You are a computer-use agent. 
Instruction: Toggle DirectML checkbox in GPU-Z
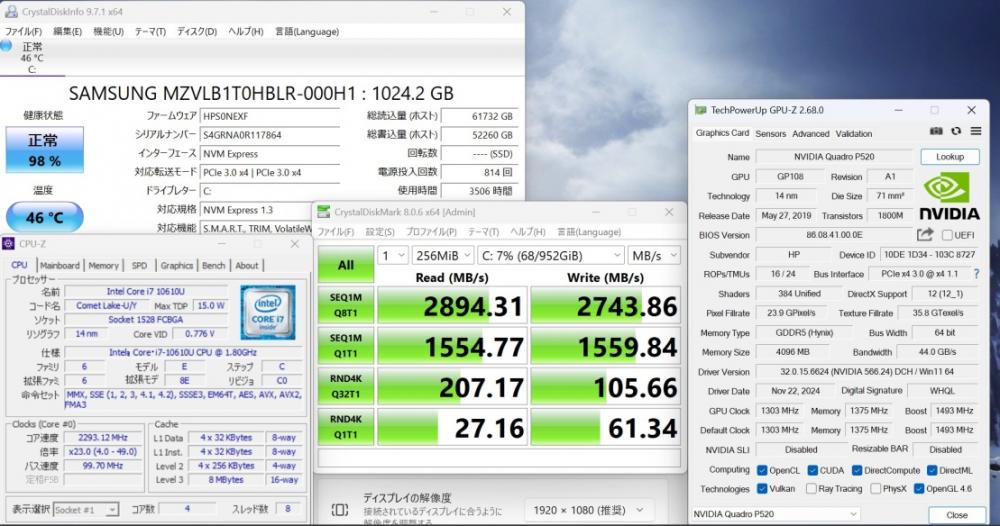pyautogui.click(x=932, y=471)
